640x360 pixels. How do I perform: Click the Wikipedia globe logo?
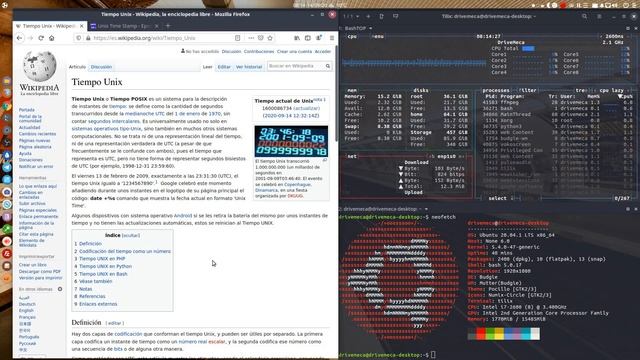tap(39, 67)
